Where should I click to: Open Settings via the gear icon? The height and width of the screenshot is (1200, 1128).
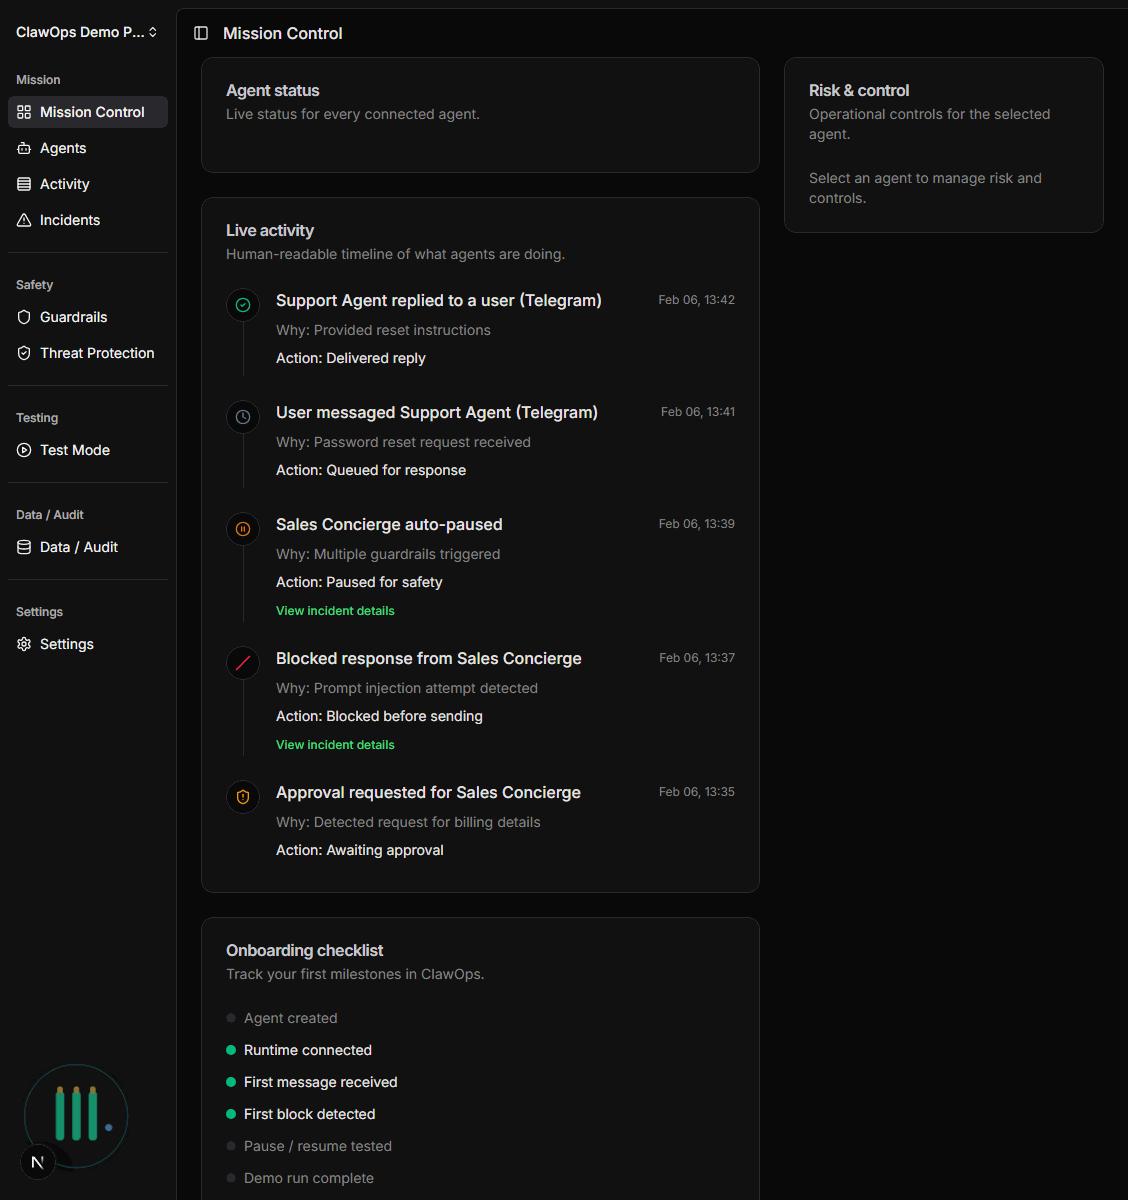pyautogui.click(x=24, y=644)
